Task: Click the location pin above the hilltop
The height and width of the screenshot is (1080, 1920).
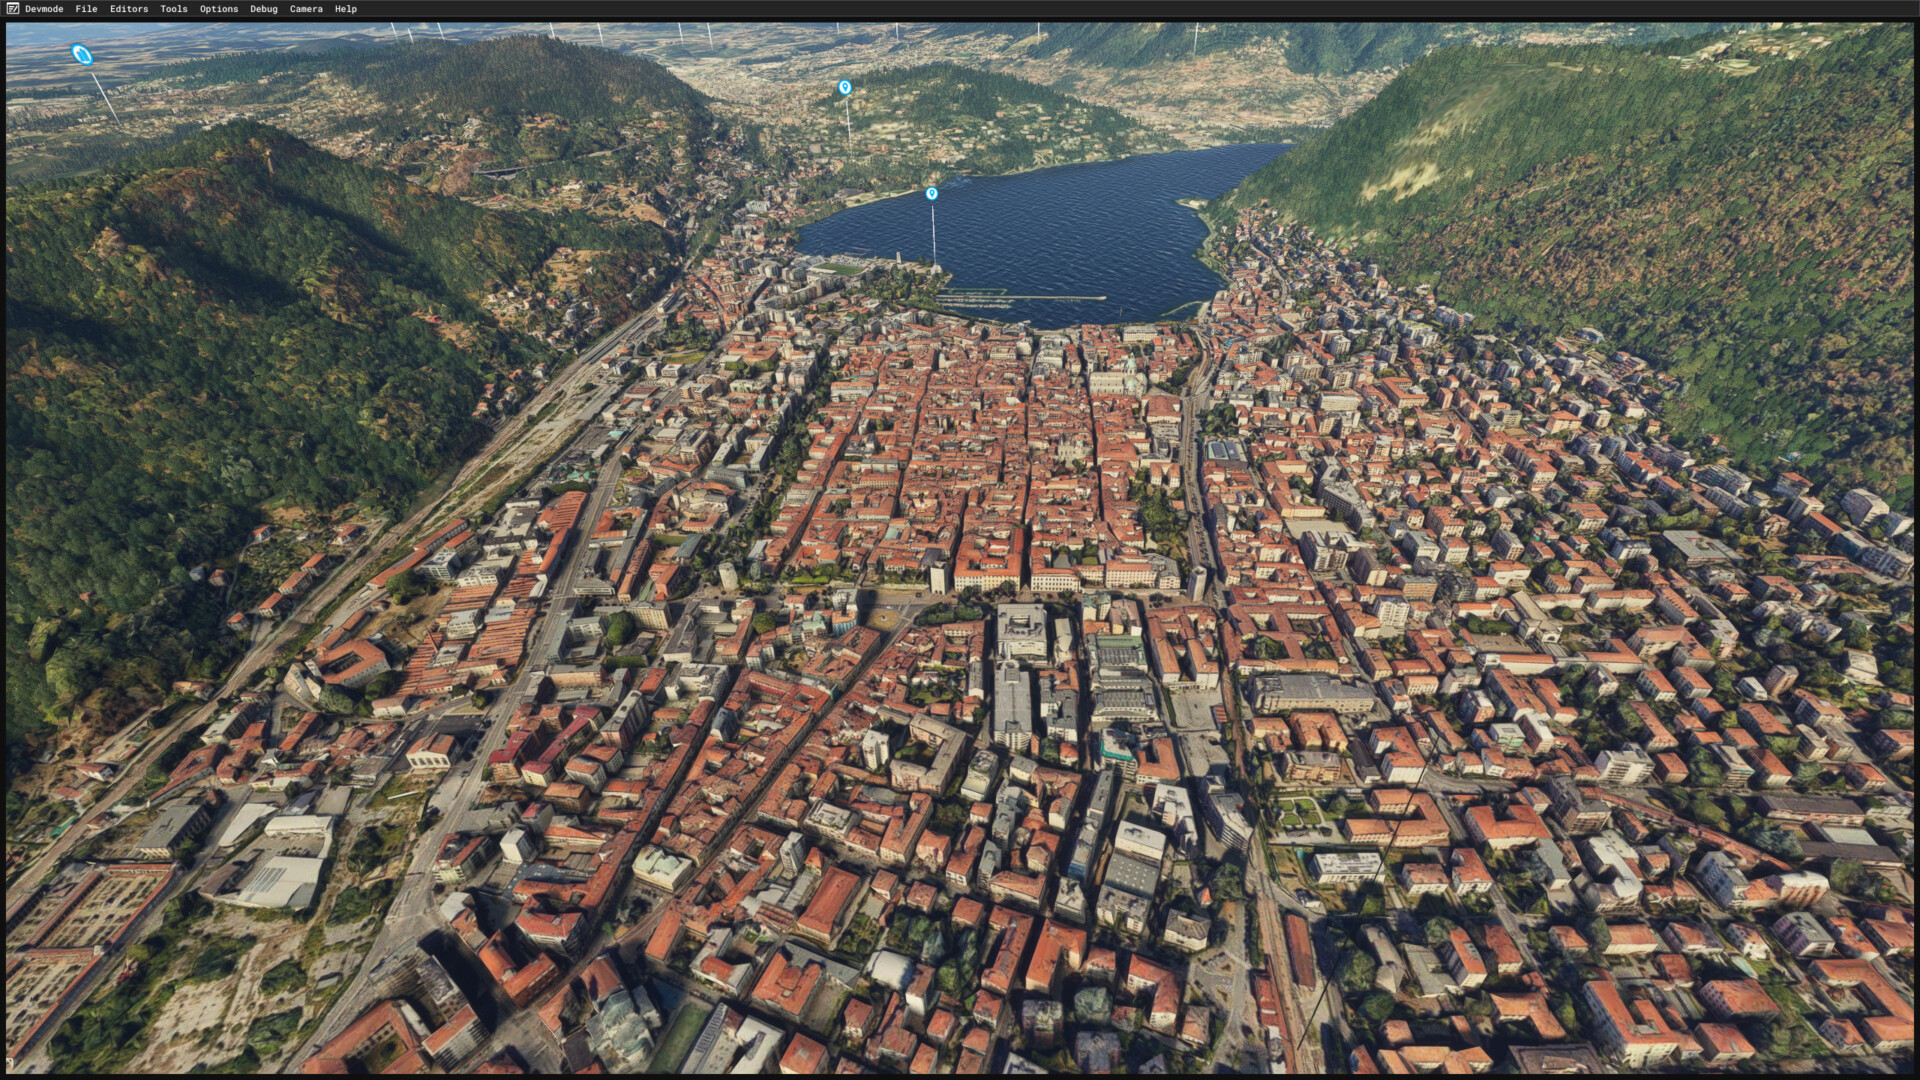Action: click(x=845, y=88)
